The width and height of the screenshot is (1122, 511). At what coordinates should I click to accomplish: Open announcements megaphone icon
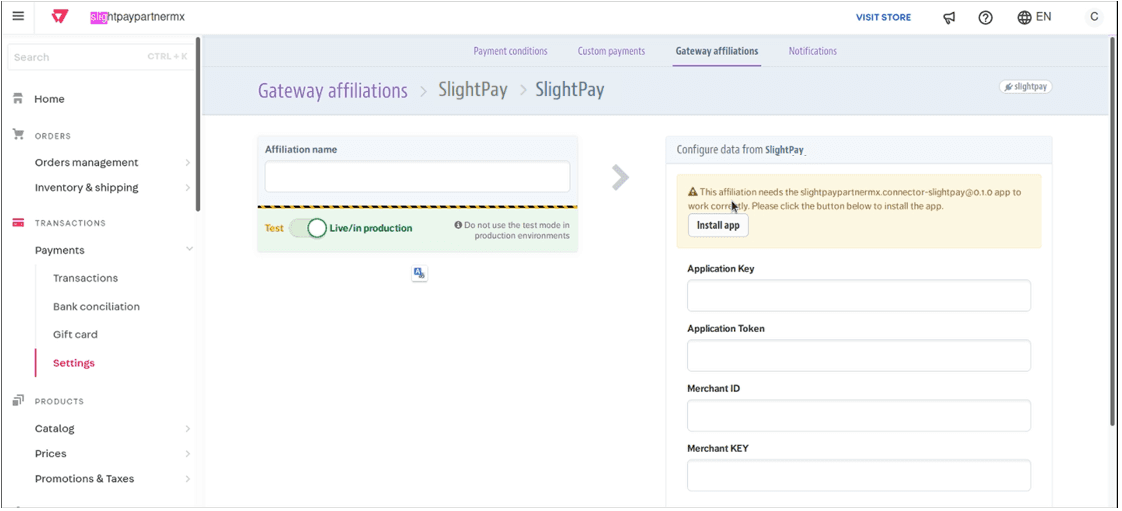[950, 18]
